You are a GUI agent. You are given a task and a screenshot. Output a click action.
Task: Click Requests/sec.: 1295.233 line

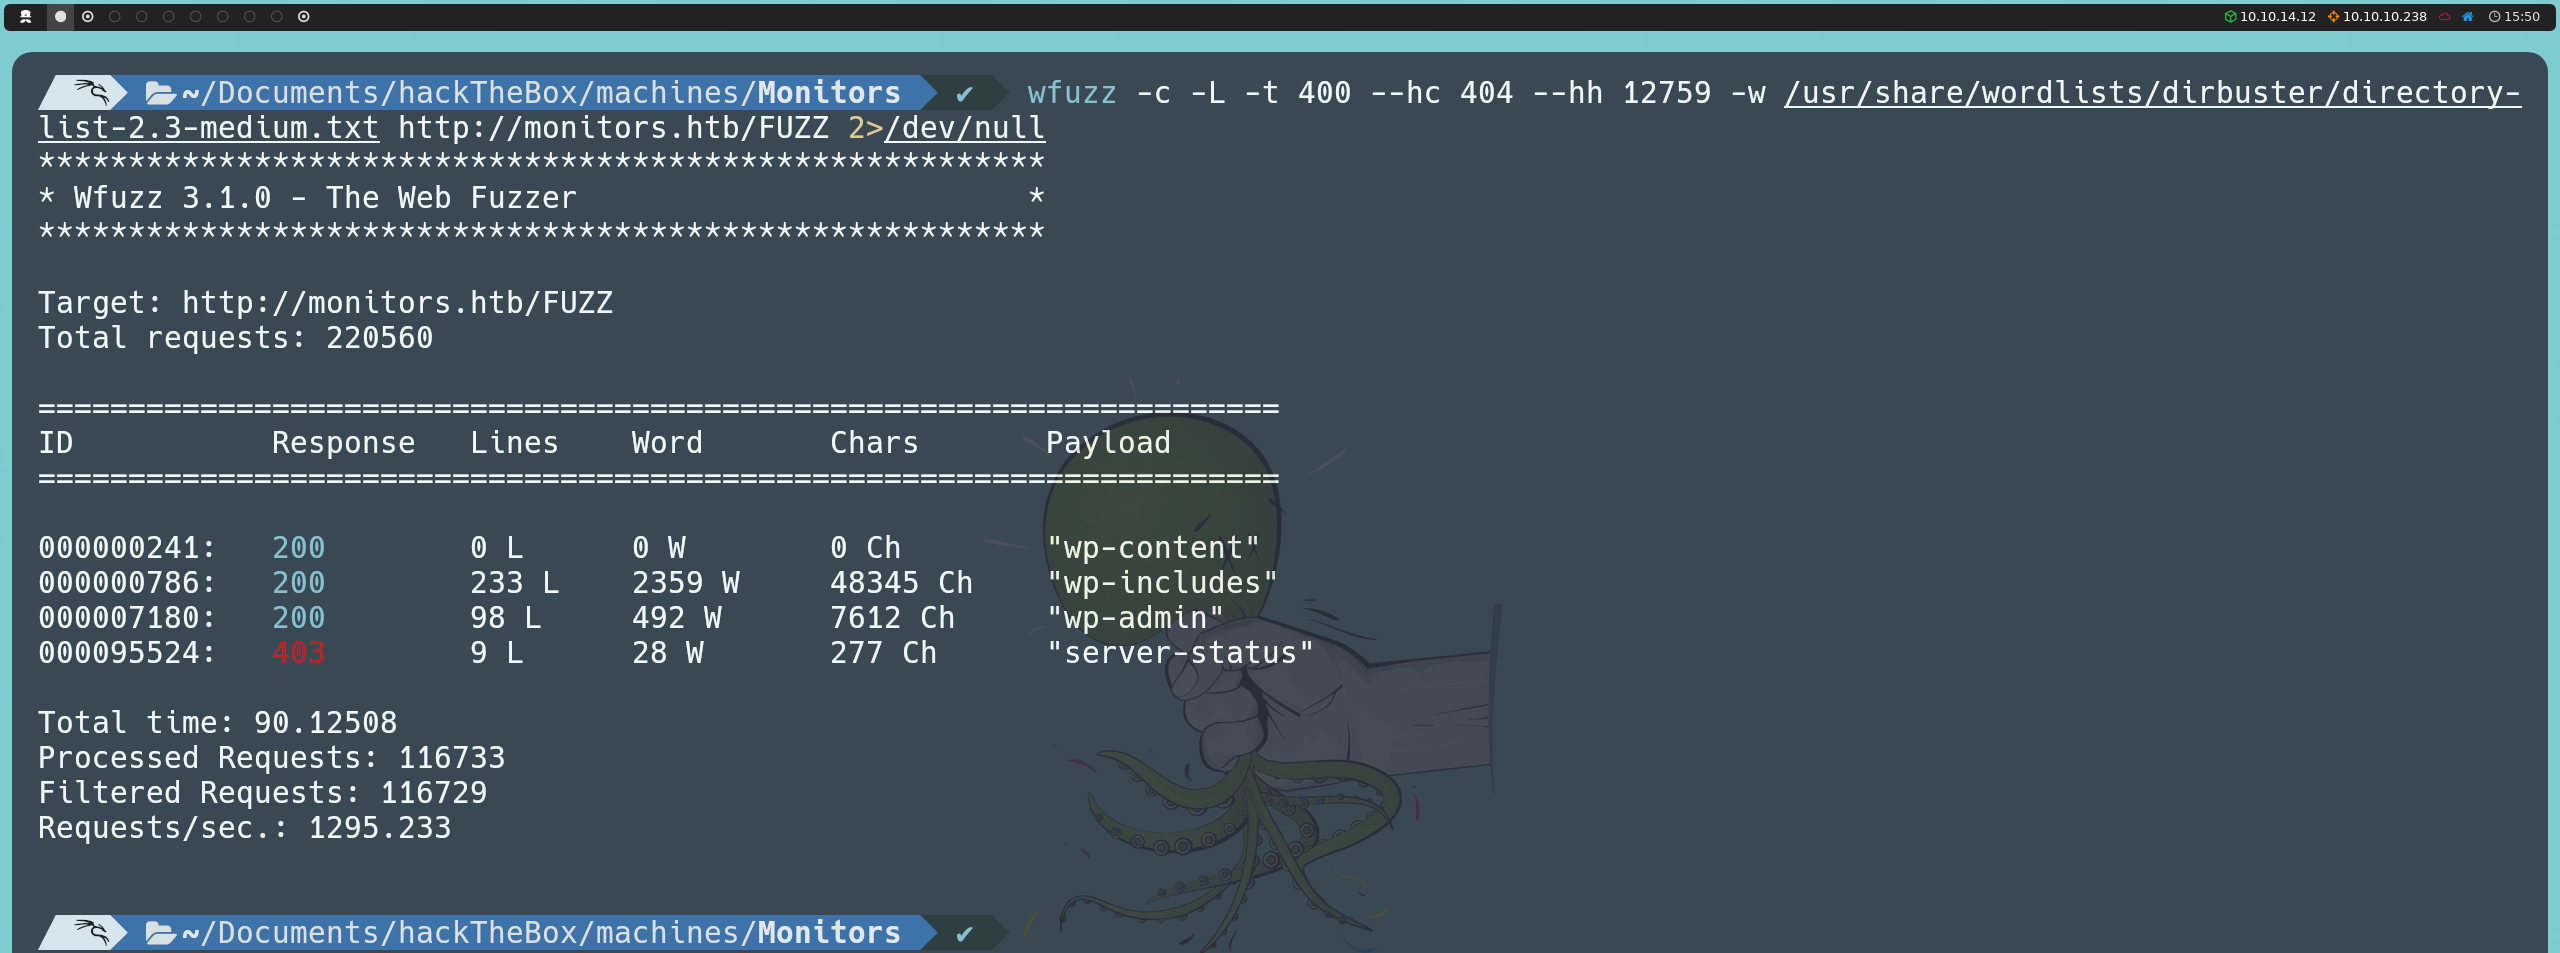tap(244, 828)
